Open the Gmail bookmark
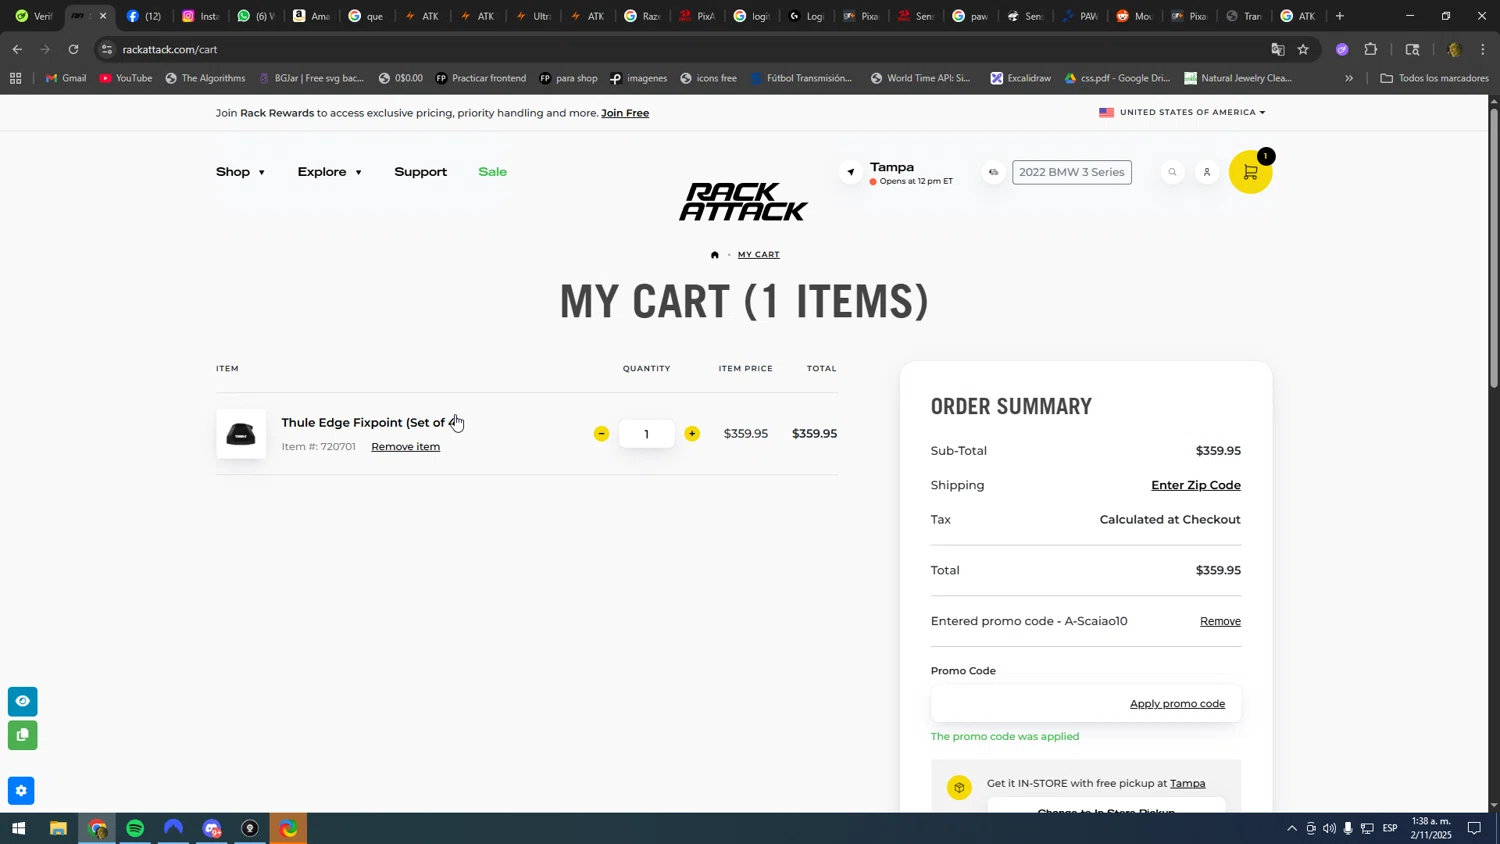1500x844 pixels. click(x=66, y=78)
